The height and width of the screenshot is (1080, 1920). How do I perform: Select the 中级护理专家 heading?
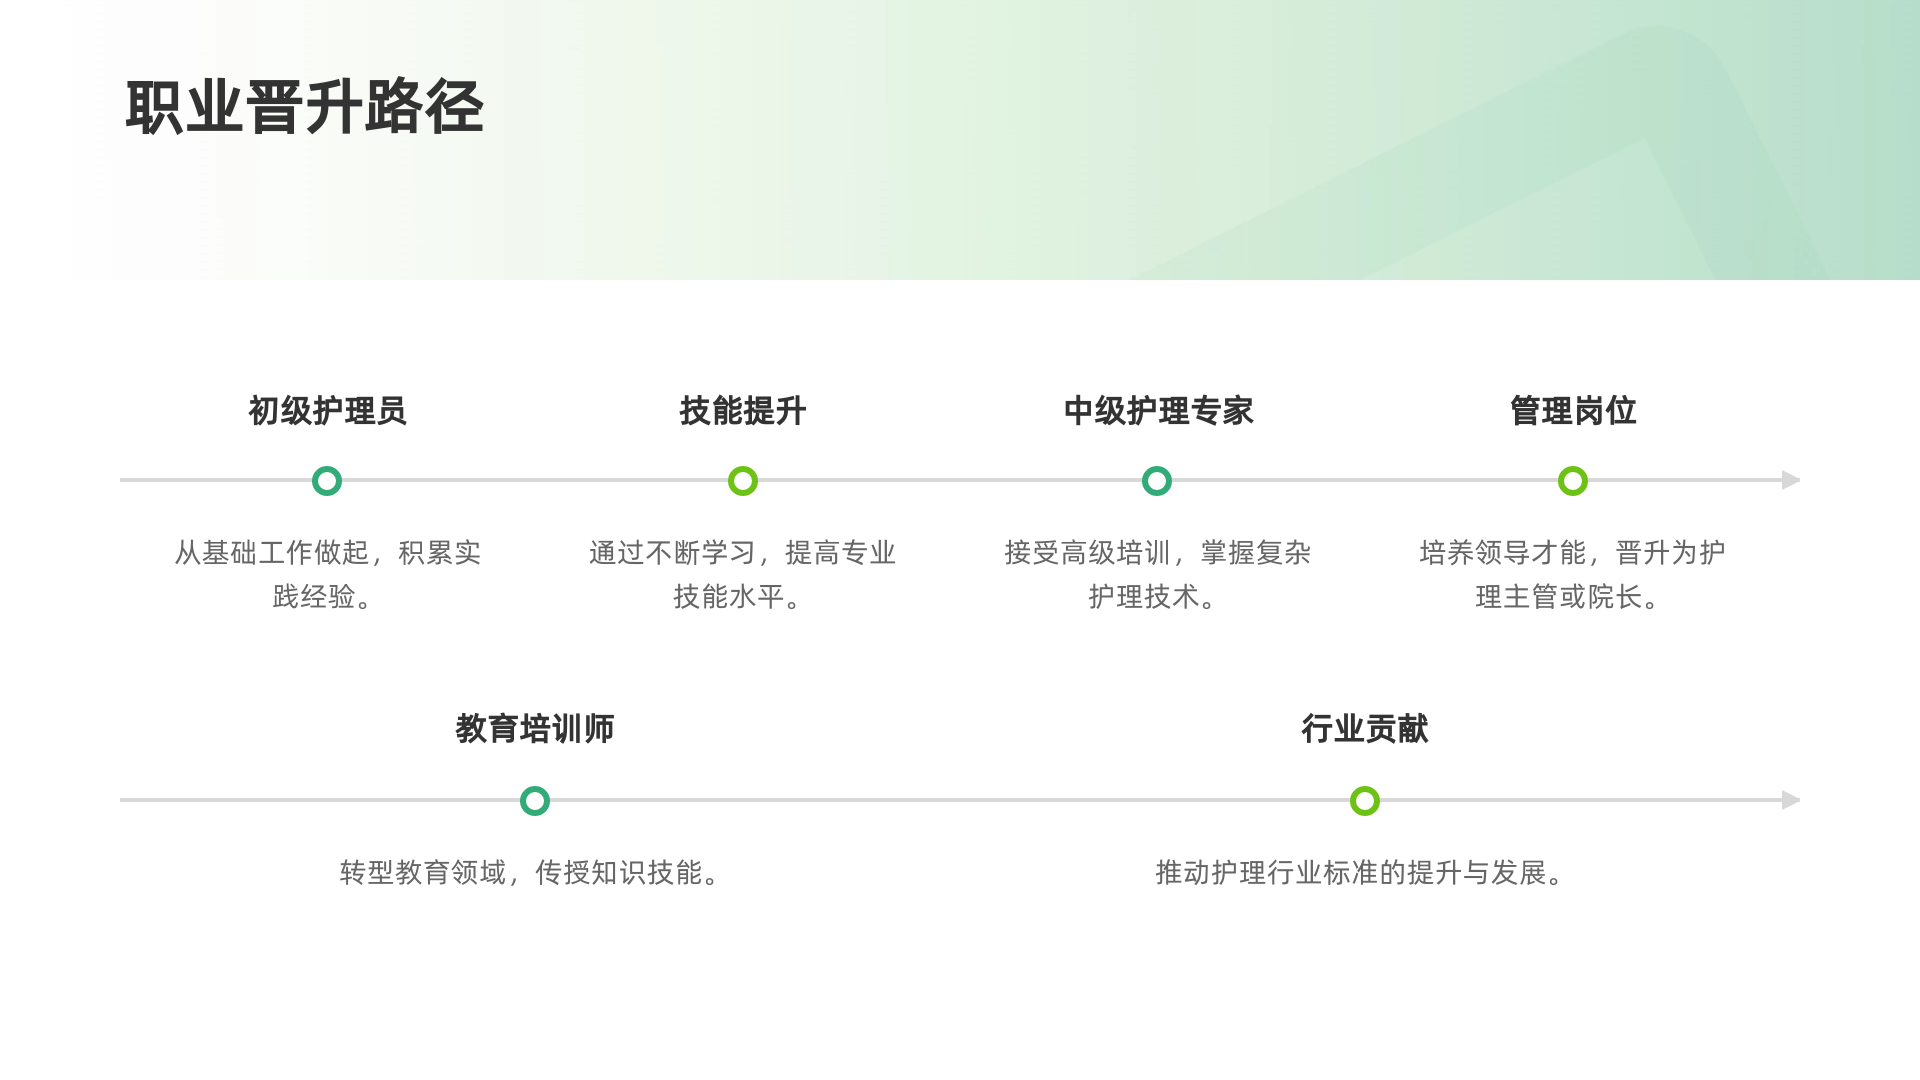pyautogui.click(x=1158, y=411)
